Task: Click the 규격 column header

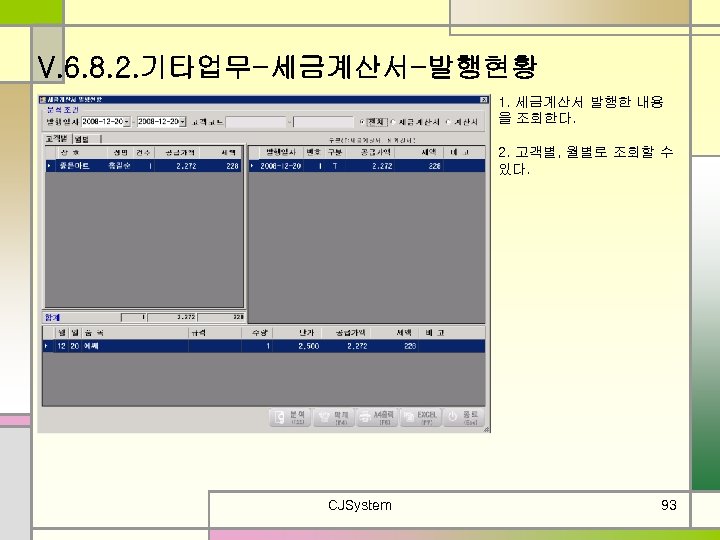Action: [x=214, y=333]
